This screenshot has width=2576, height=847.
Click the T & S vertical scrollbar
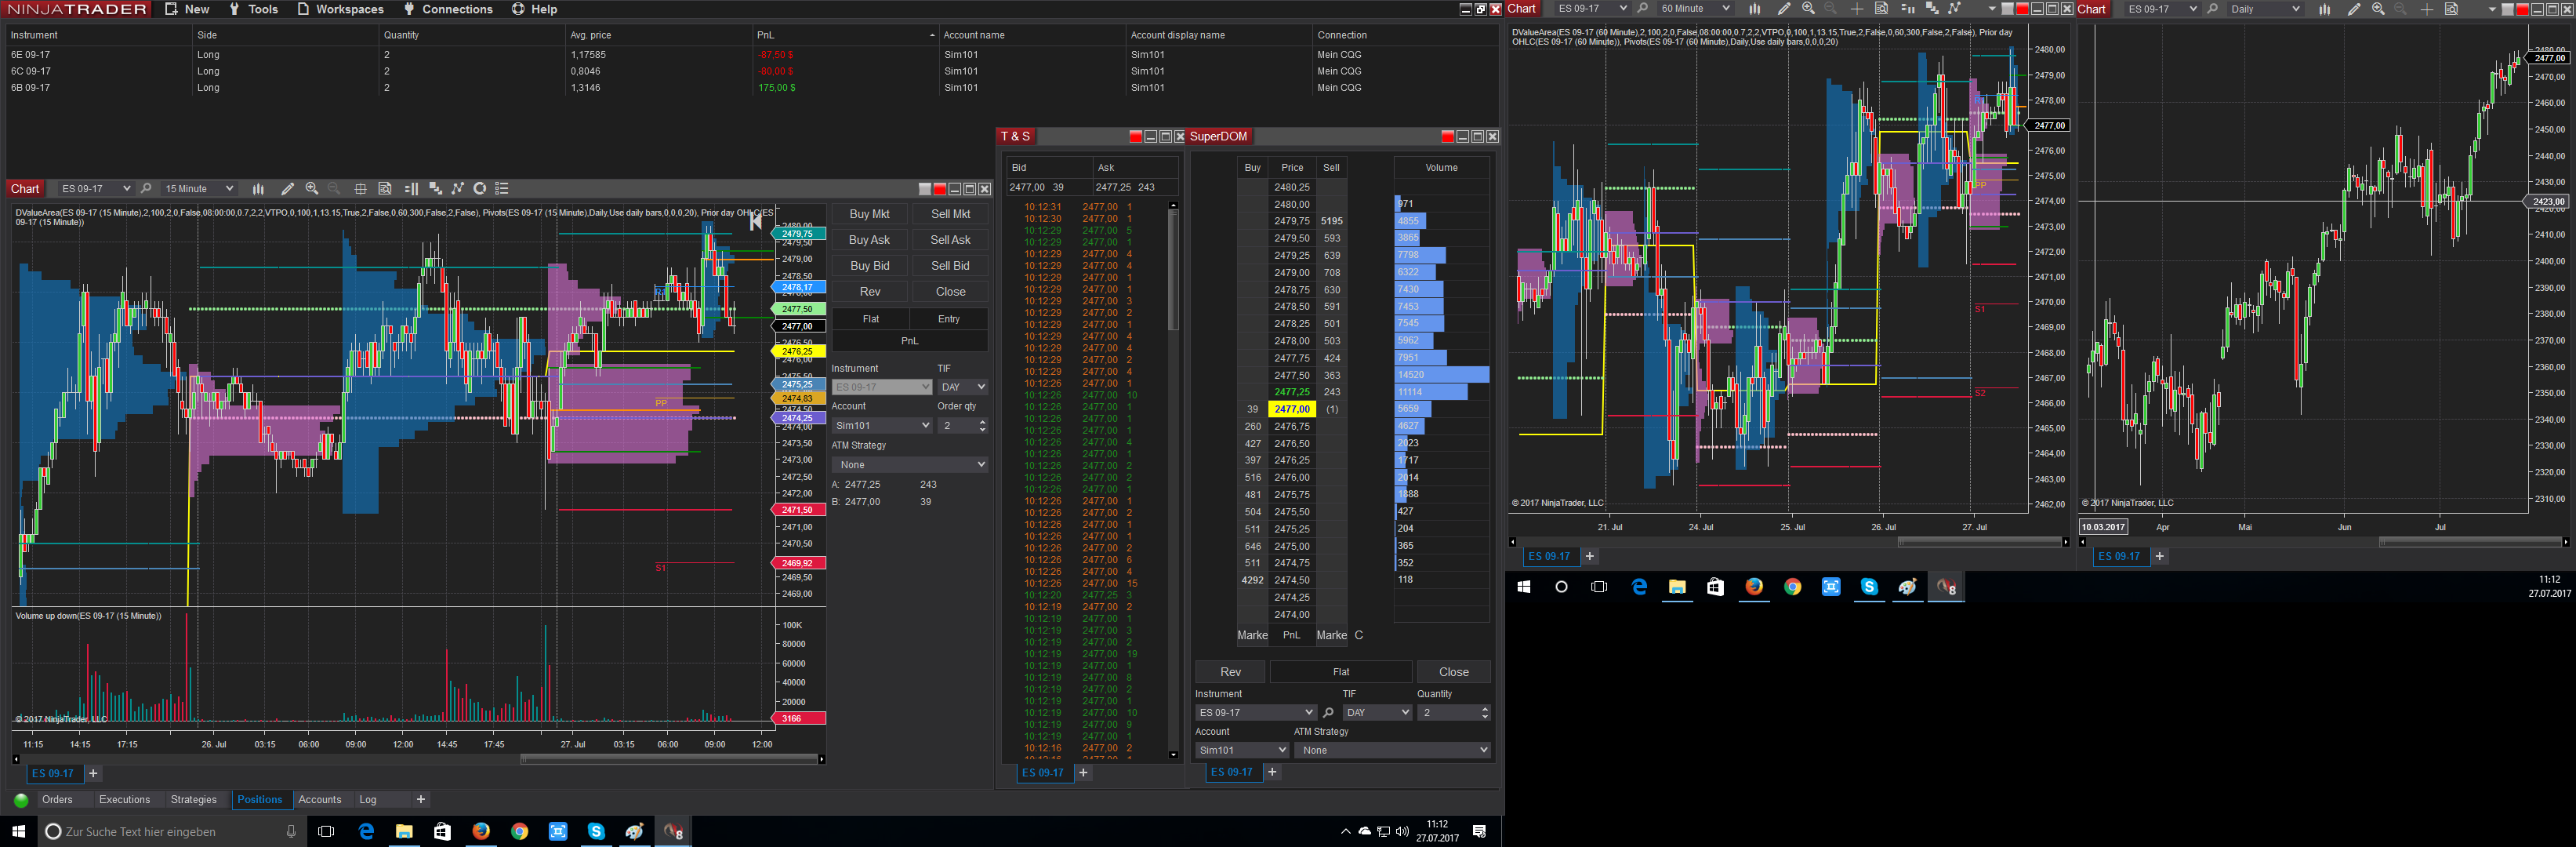1173,270
